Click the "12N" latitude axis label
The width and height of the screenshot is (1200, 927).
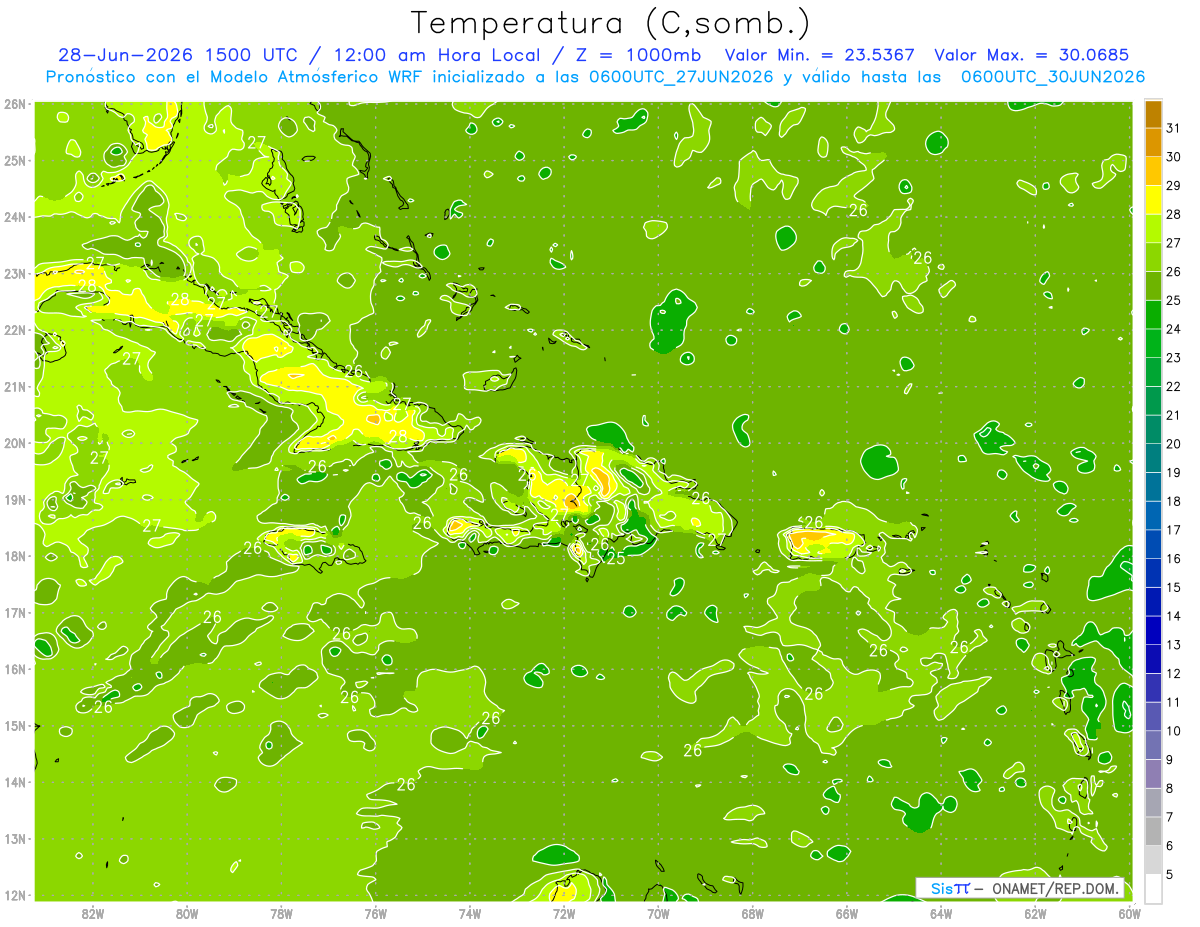(15, 895)
